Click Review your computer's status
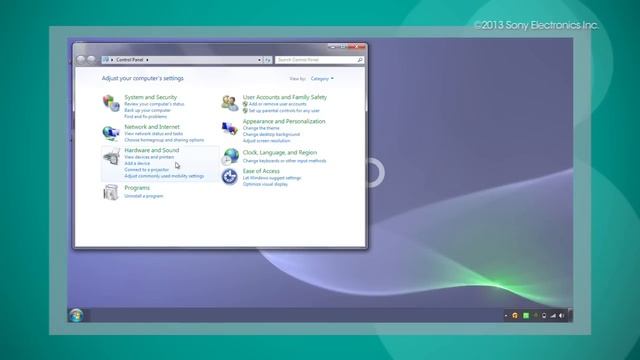 (154, 104)
